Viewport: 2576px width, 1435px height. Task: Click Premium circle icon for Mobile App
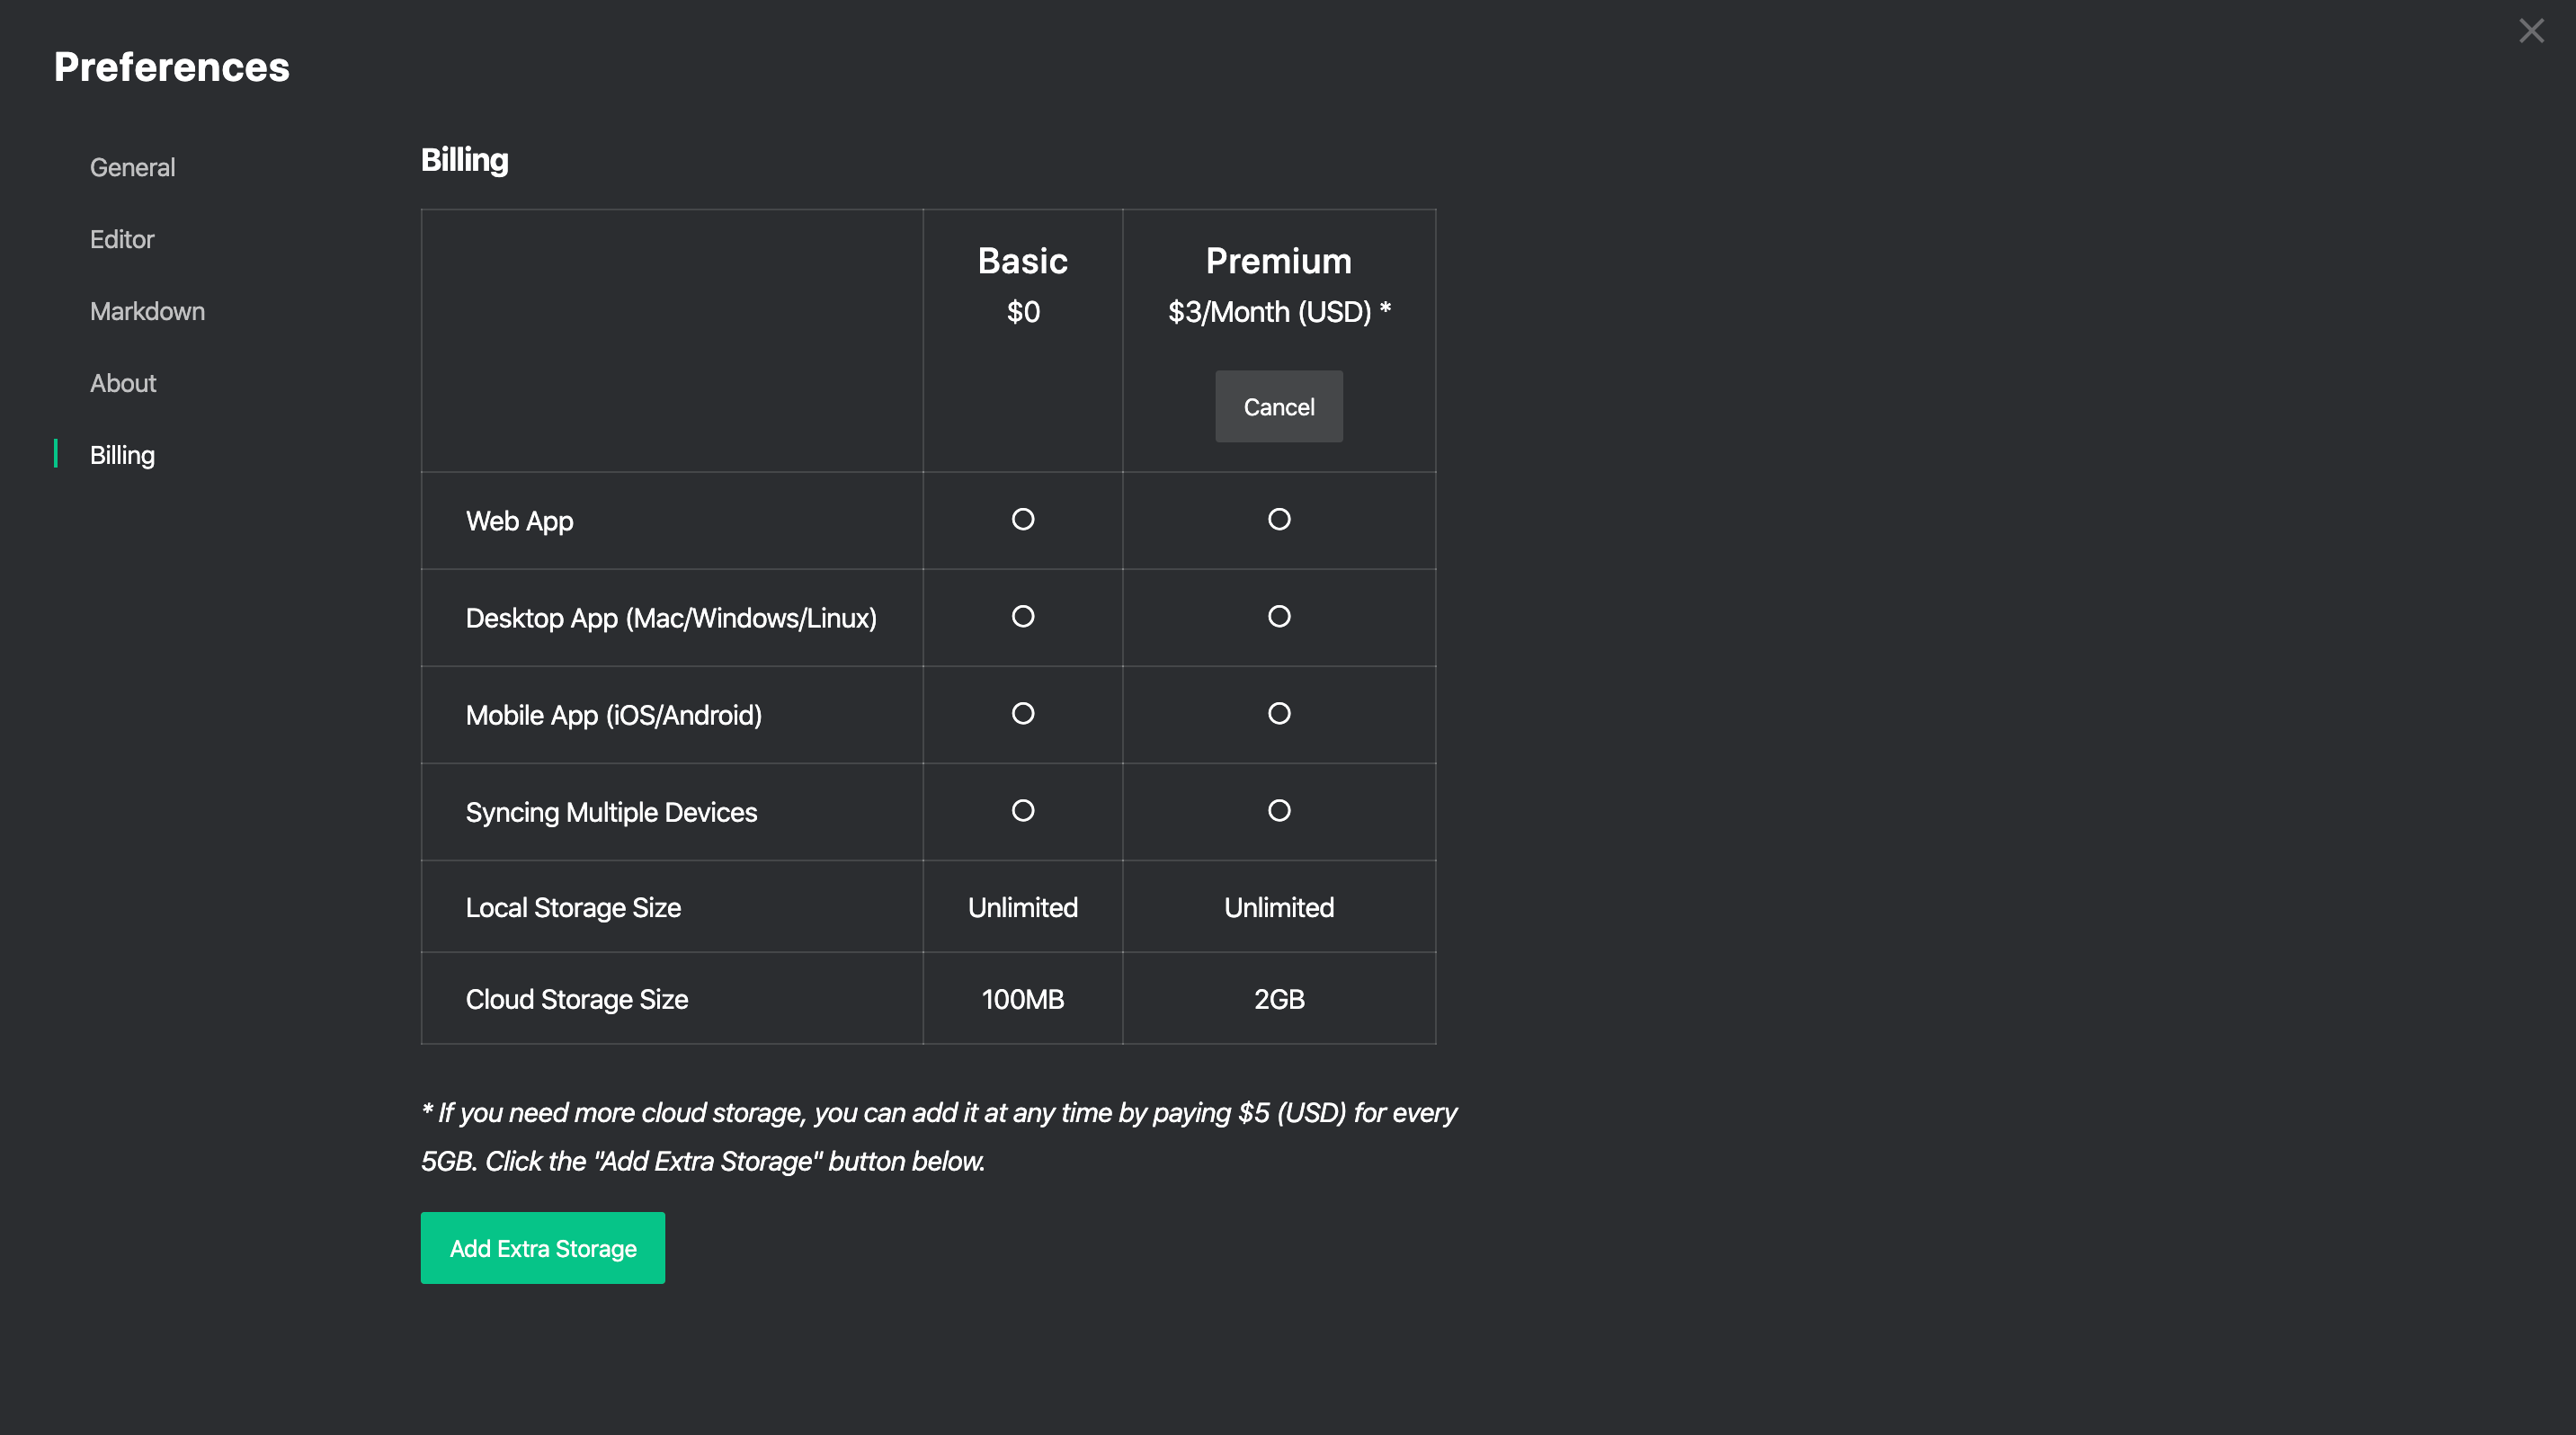tap(1278, 713)
